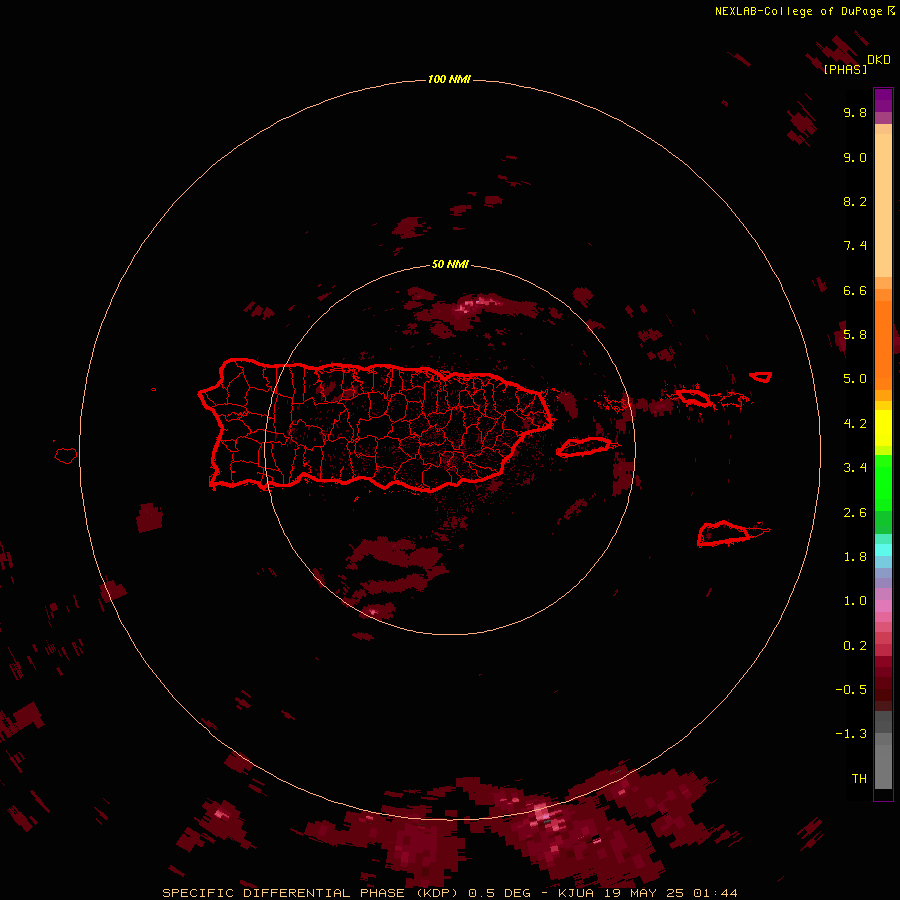Click the small Mona island outline in west
900x900 pixels.
pyautogui.click(x=66, y=455)
